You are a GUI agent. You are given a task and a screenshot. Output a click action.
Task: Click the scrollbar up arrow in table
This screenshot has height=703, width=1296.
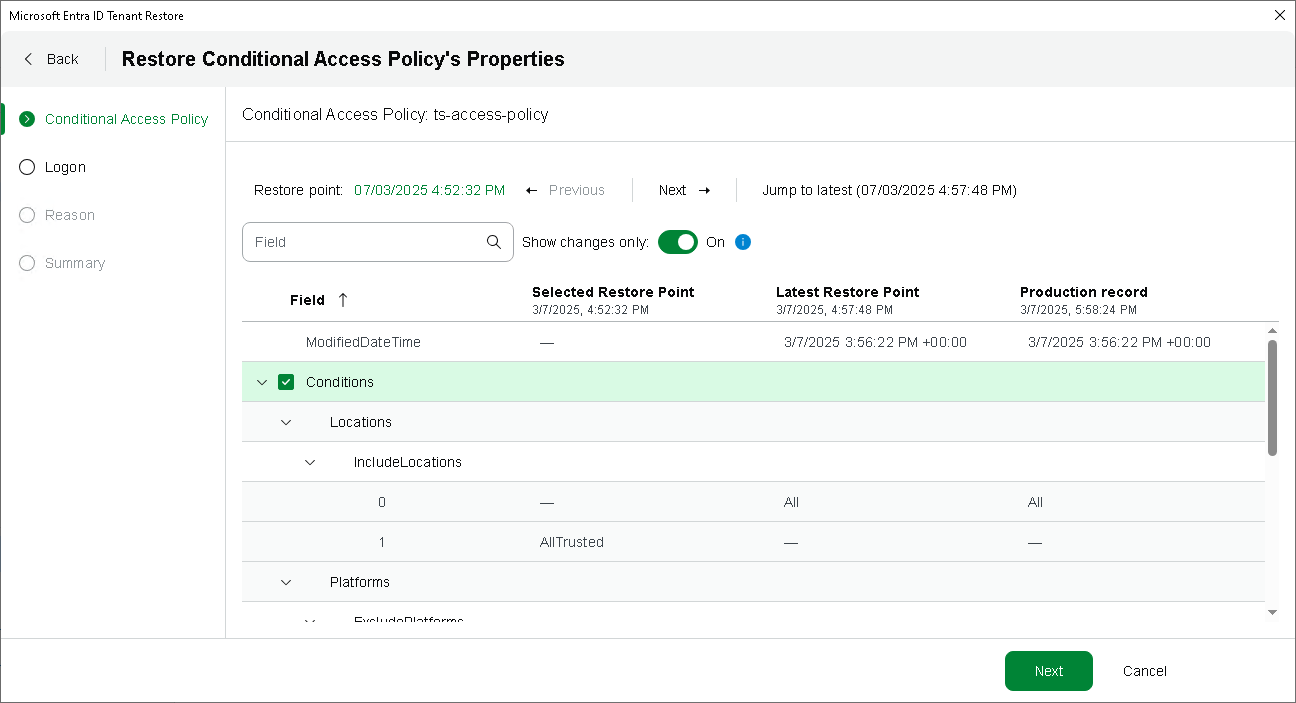click(1272, 331)
